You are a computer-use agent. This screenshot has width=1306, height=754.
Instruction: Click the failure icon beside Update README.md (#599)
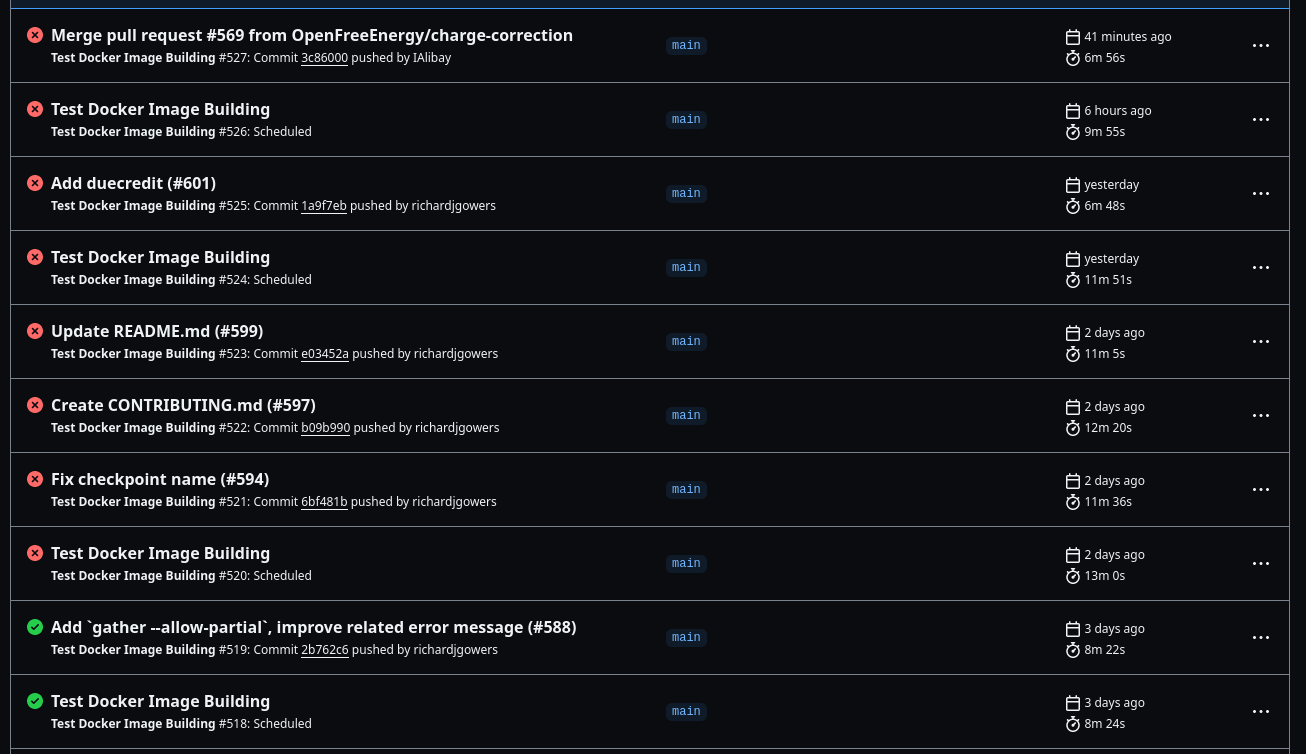point(35,331)
